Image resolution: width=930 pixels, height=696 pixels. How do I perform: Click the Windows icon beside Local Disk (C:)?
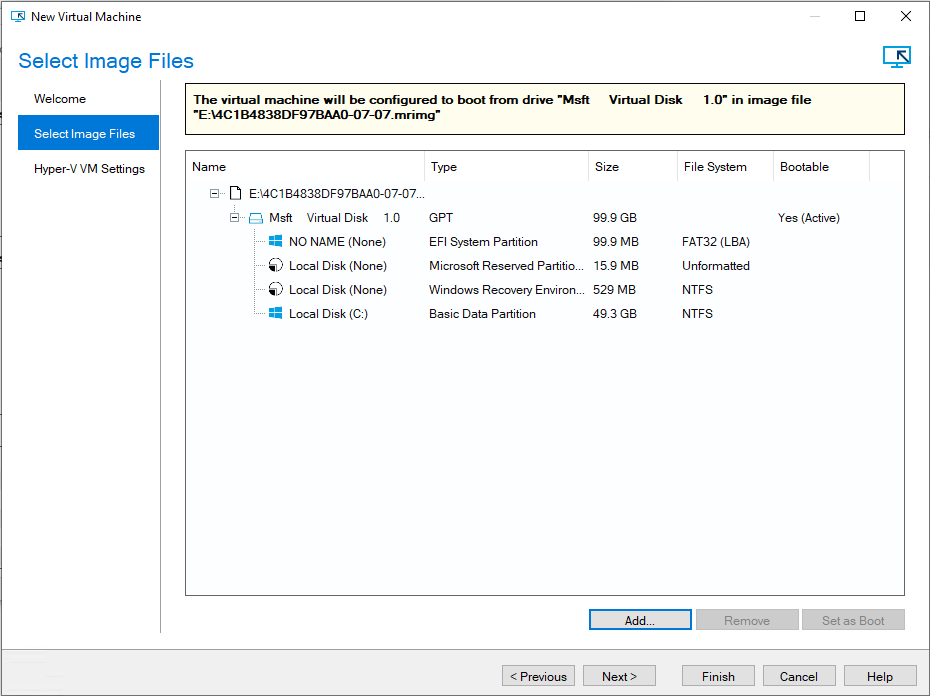276,314
